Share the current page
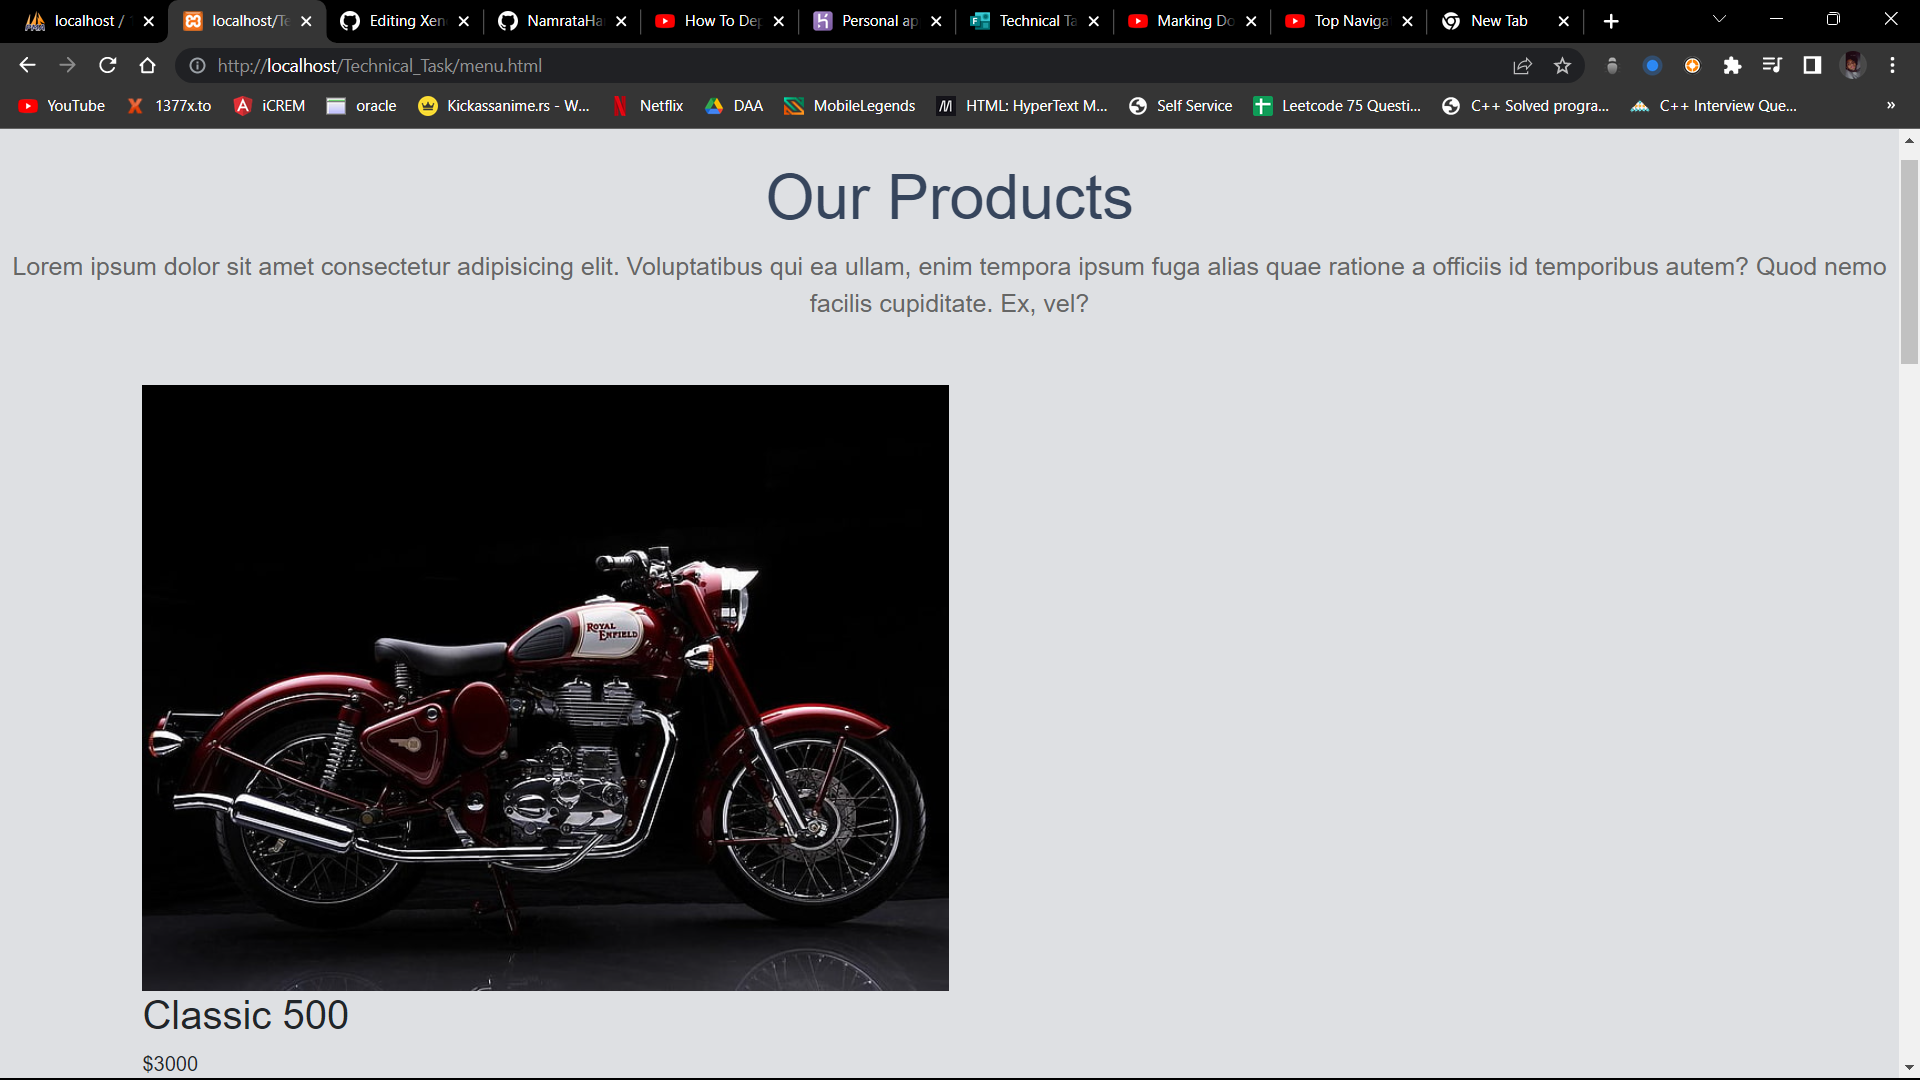Viewport: 1920px width, 1080px height. pos(1523,65)
